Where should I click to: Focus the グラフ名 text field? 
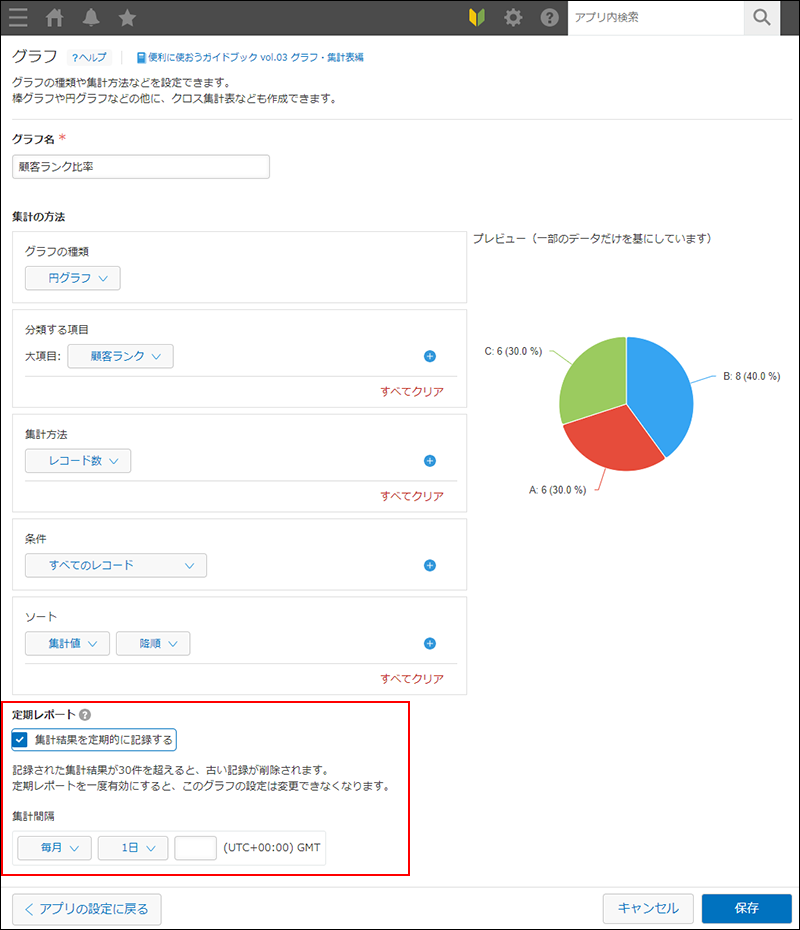coord(141,166)
